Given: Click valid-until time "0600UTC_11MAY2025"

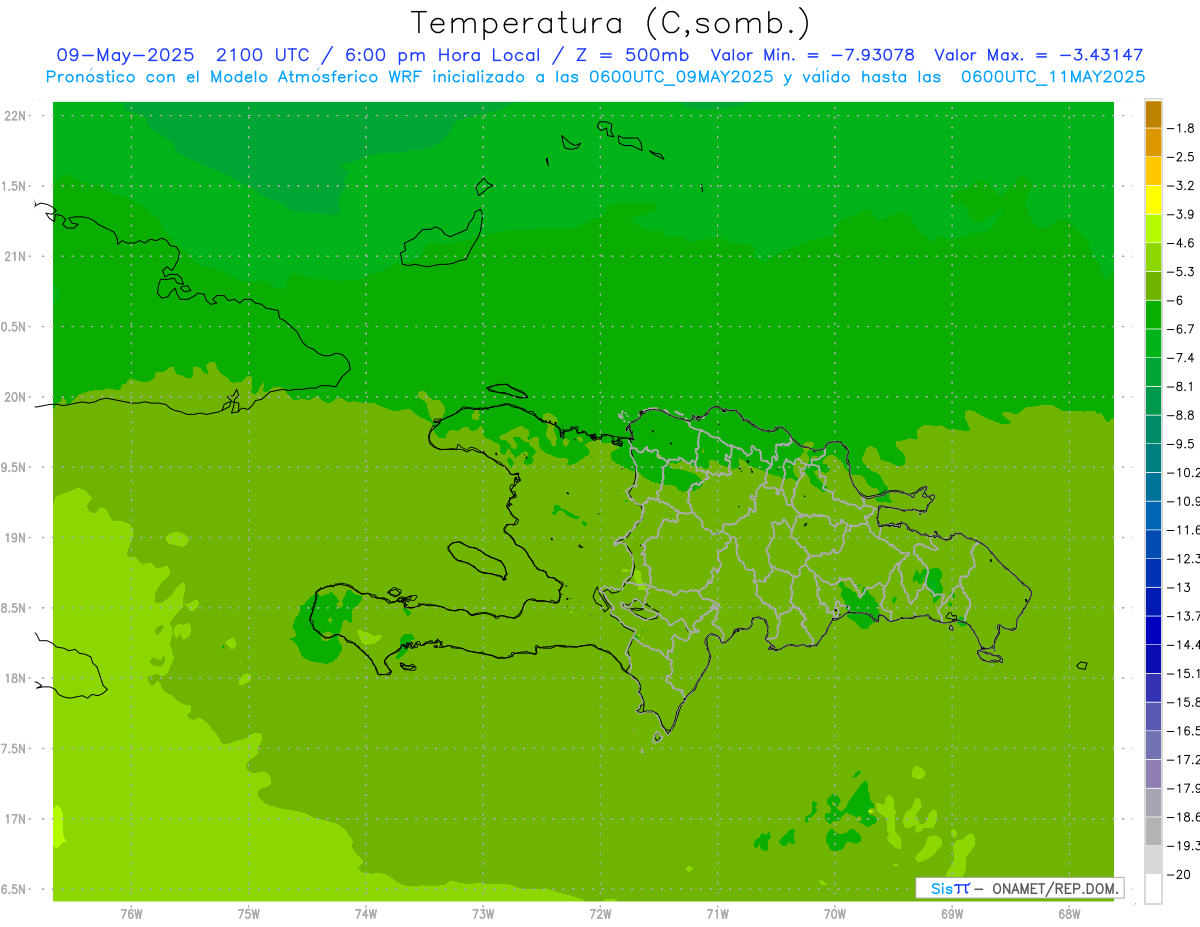Looking at the screenshot, I should point(1052,76).
